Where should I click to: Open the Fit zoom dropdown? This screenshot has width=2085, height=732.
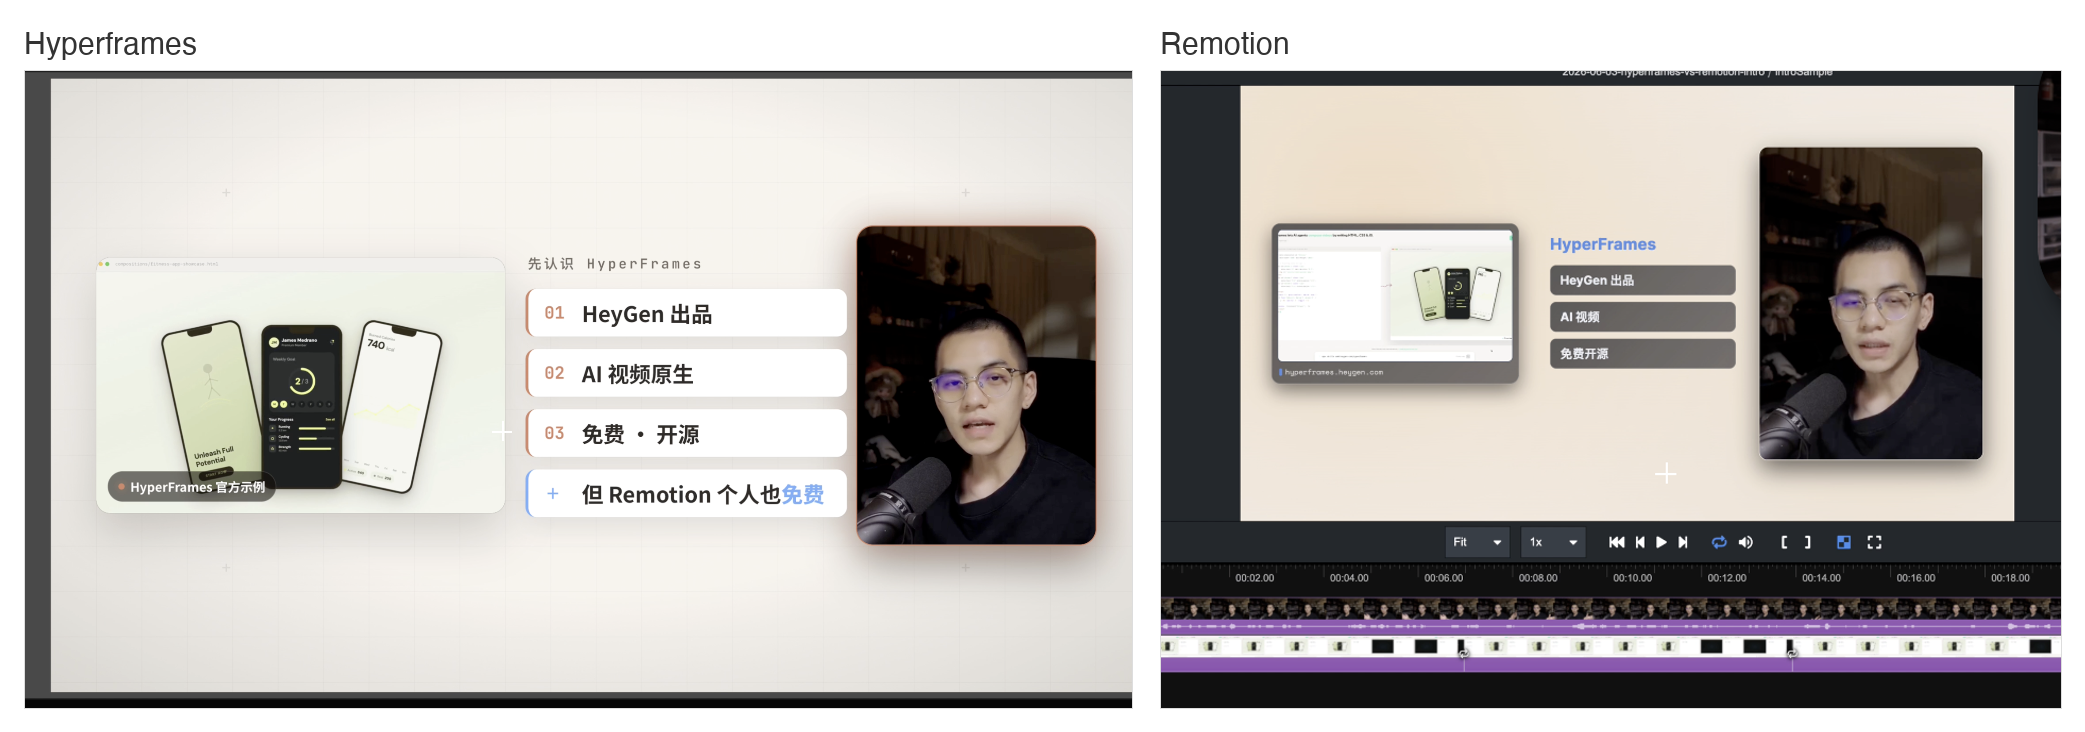(1477, 542)
